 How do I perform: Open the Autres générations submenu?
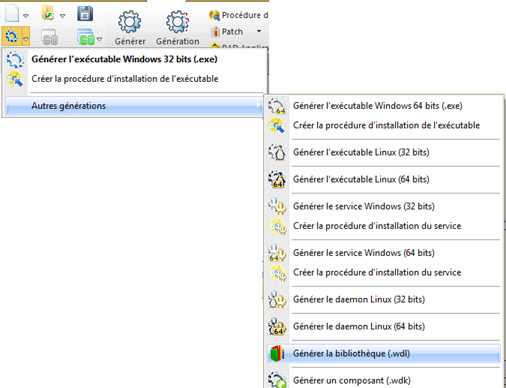click(133, 106)
